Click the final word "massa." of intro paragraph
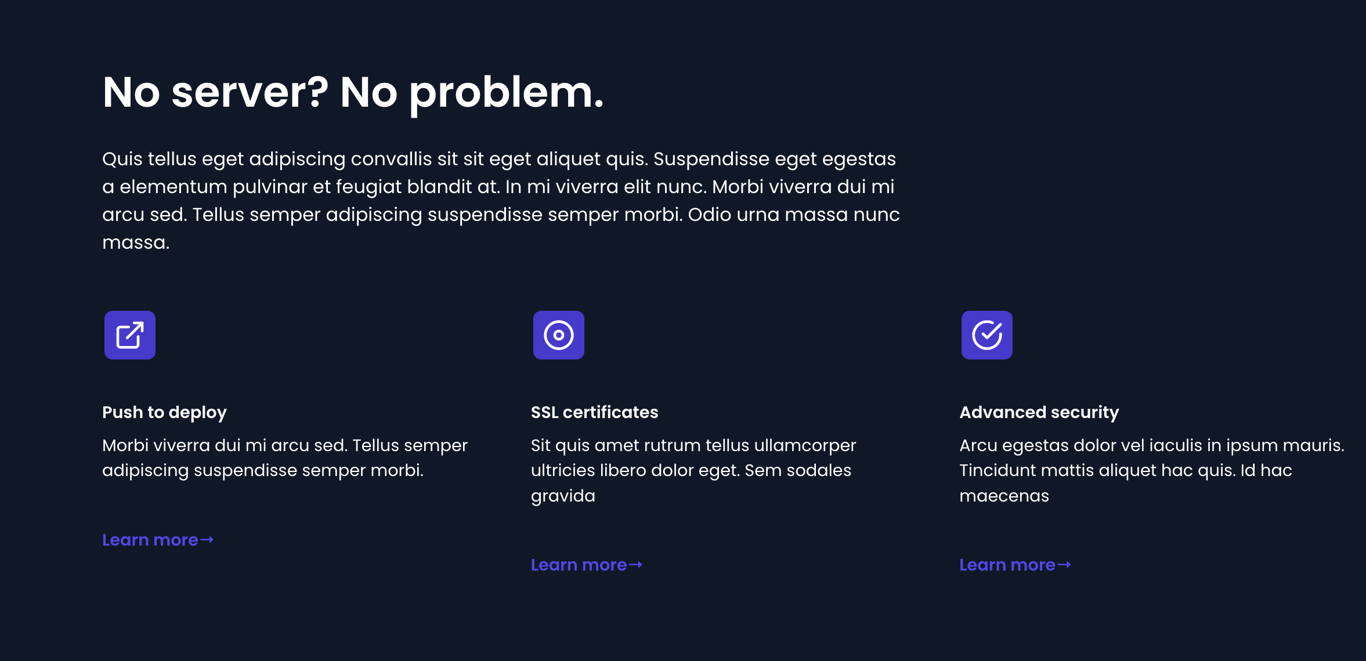The width and height of the screenshot is (1366, 661). [136, 242]
